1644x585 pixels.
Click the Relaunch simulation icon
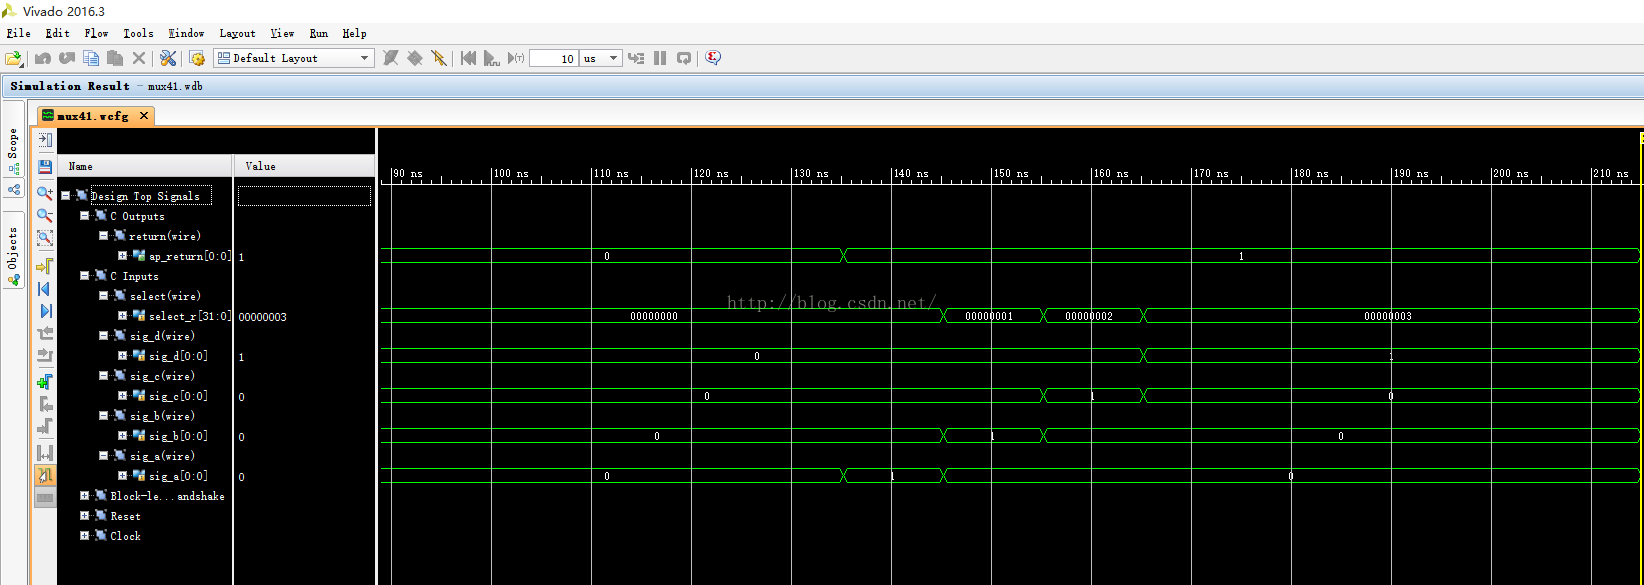684,58
